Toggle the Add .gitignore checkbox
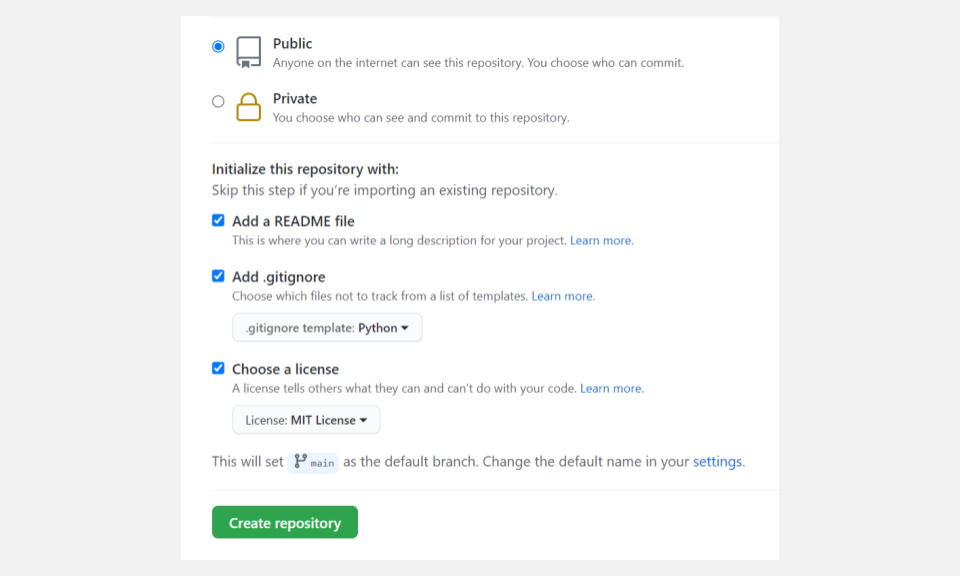 (x=218, y=276)
